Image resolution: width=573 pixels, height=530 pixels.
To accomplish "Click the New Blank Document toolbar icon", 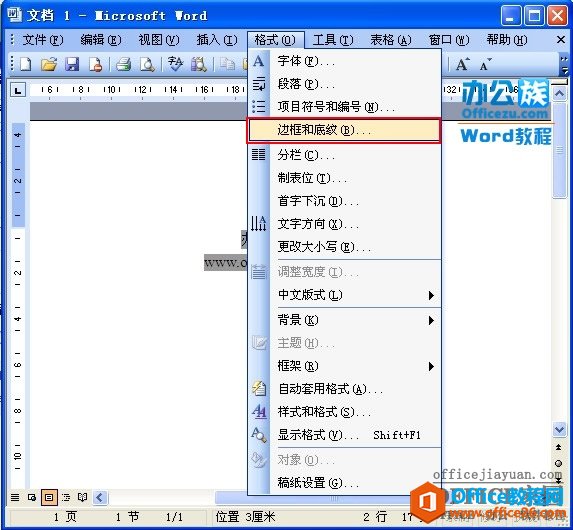I will pos(26,64).
